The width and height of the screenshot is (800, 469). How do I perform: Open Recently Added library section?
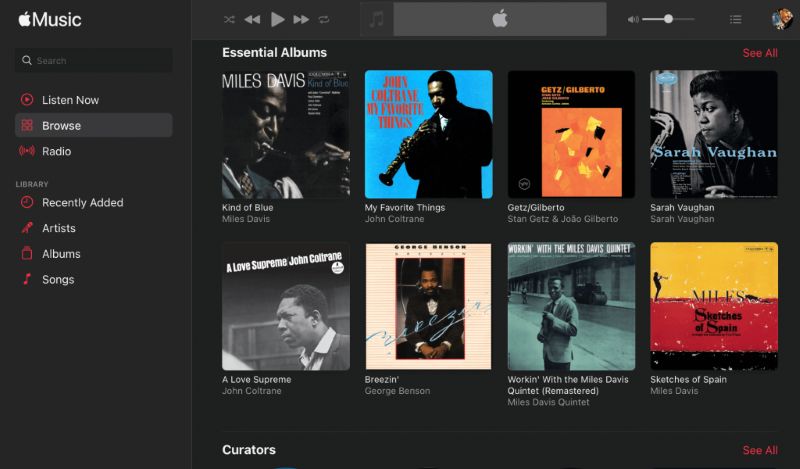tap(93, 202)
